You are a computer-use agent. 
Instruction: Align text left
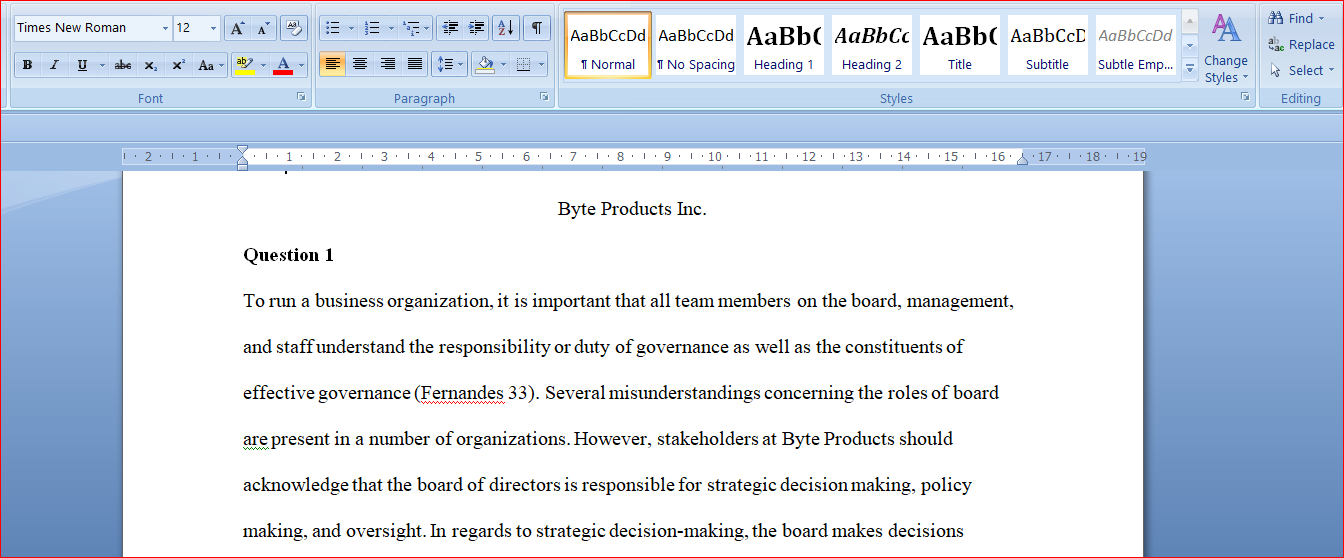tap(333, 65)
